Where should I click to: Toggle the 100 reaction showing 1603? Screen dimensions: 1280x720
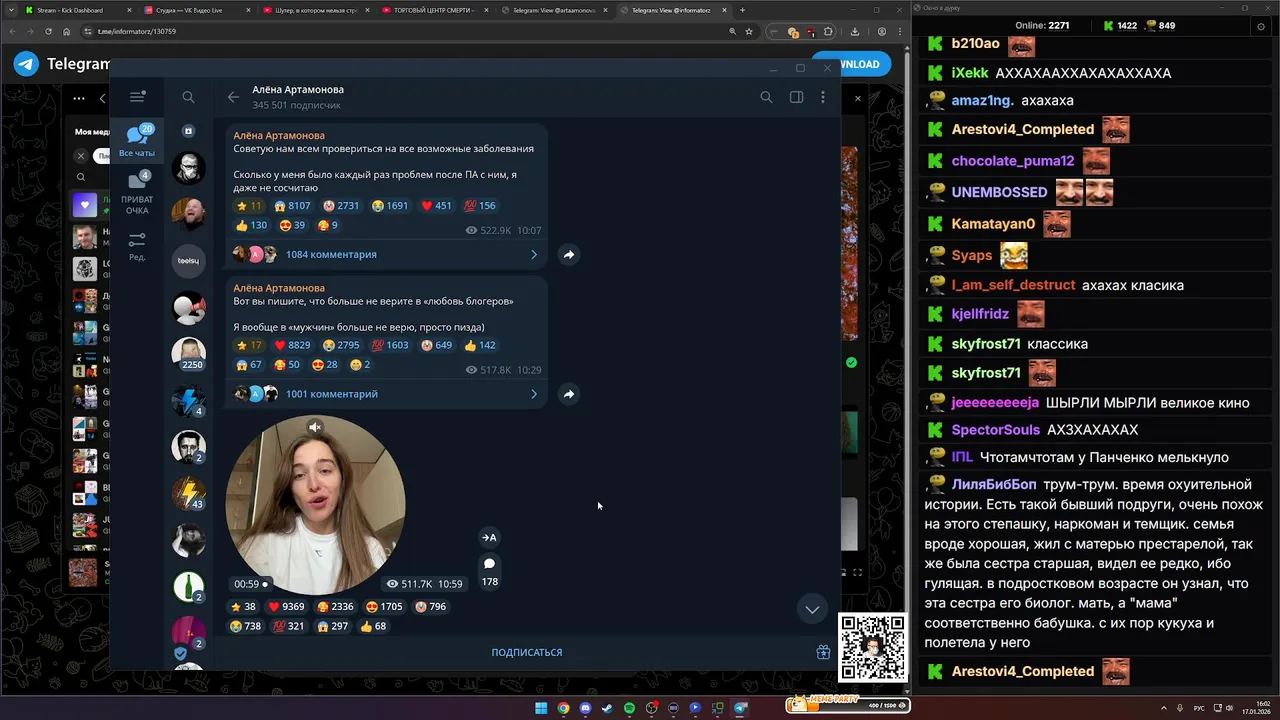click(x=390, y=345)
